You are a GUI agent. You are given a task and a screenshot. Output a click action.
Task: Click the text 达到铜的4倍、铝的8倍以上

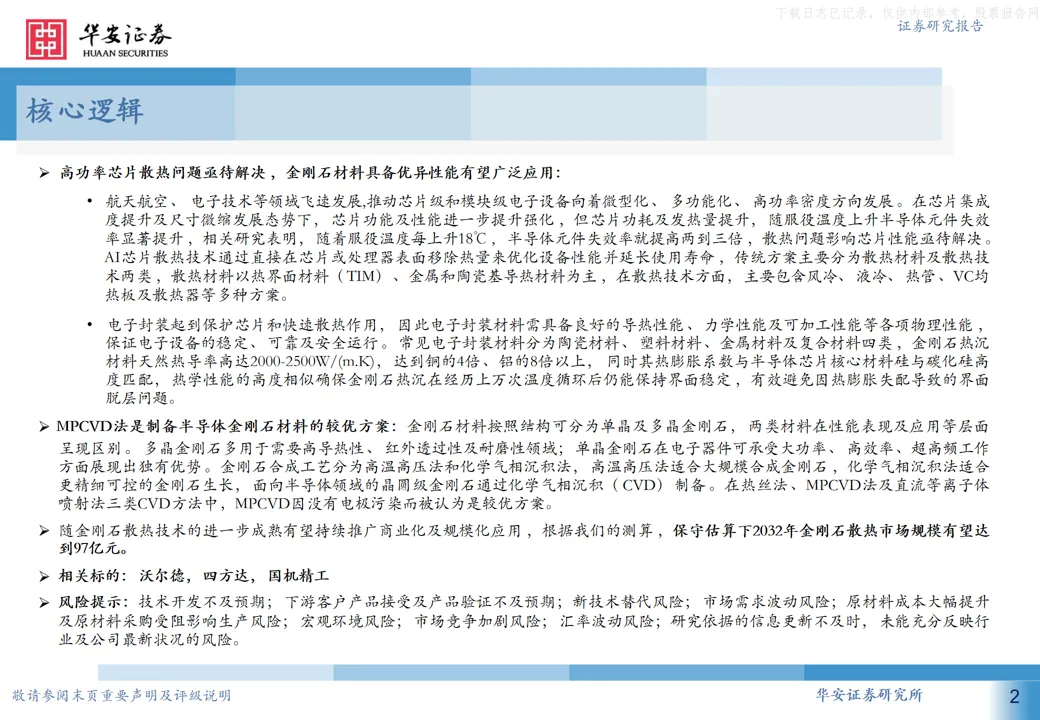[489, 361]
